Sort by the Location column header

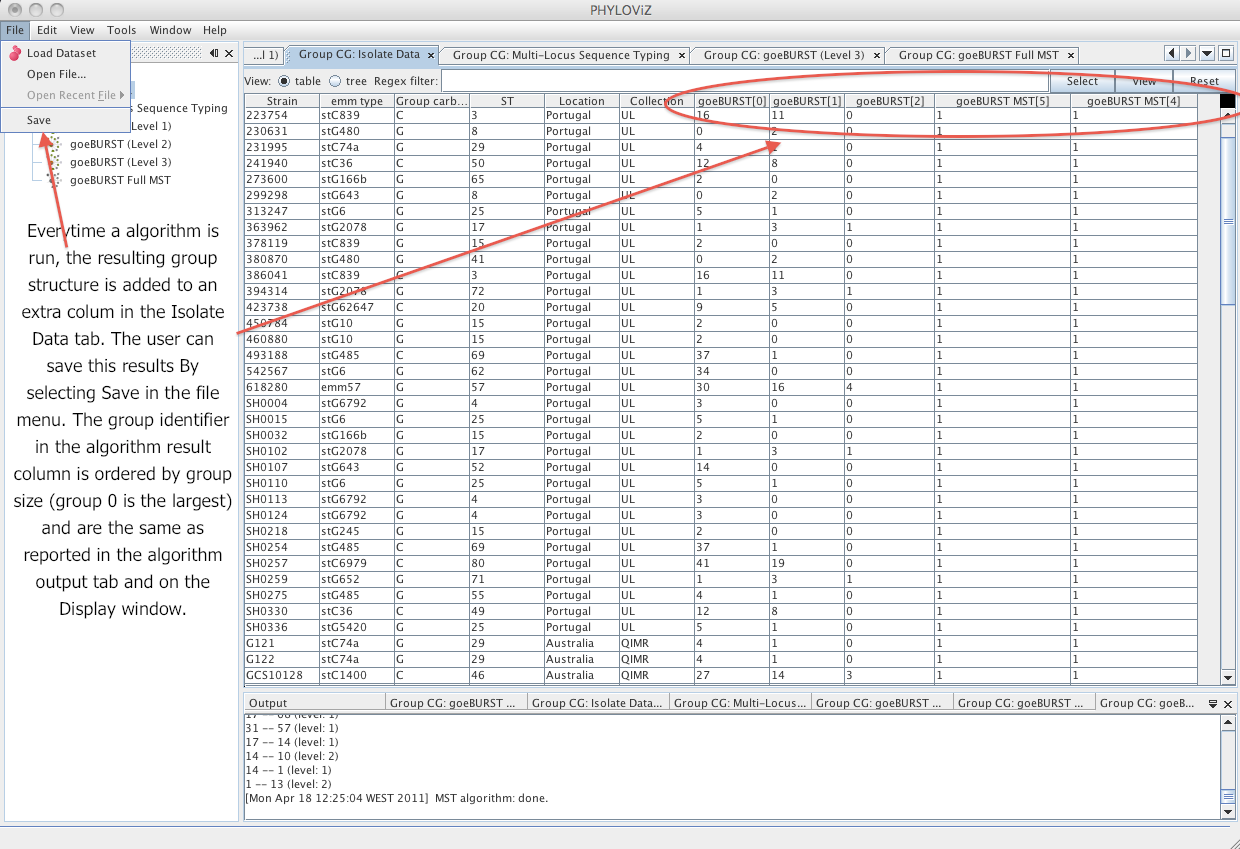tap(582, 101)
